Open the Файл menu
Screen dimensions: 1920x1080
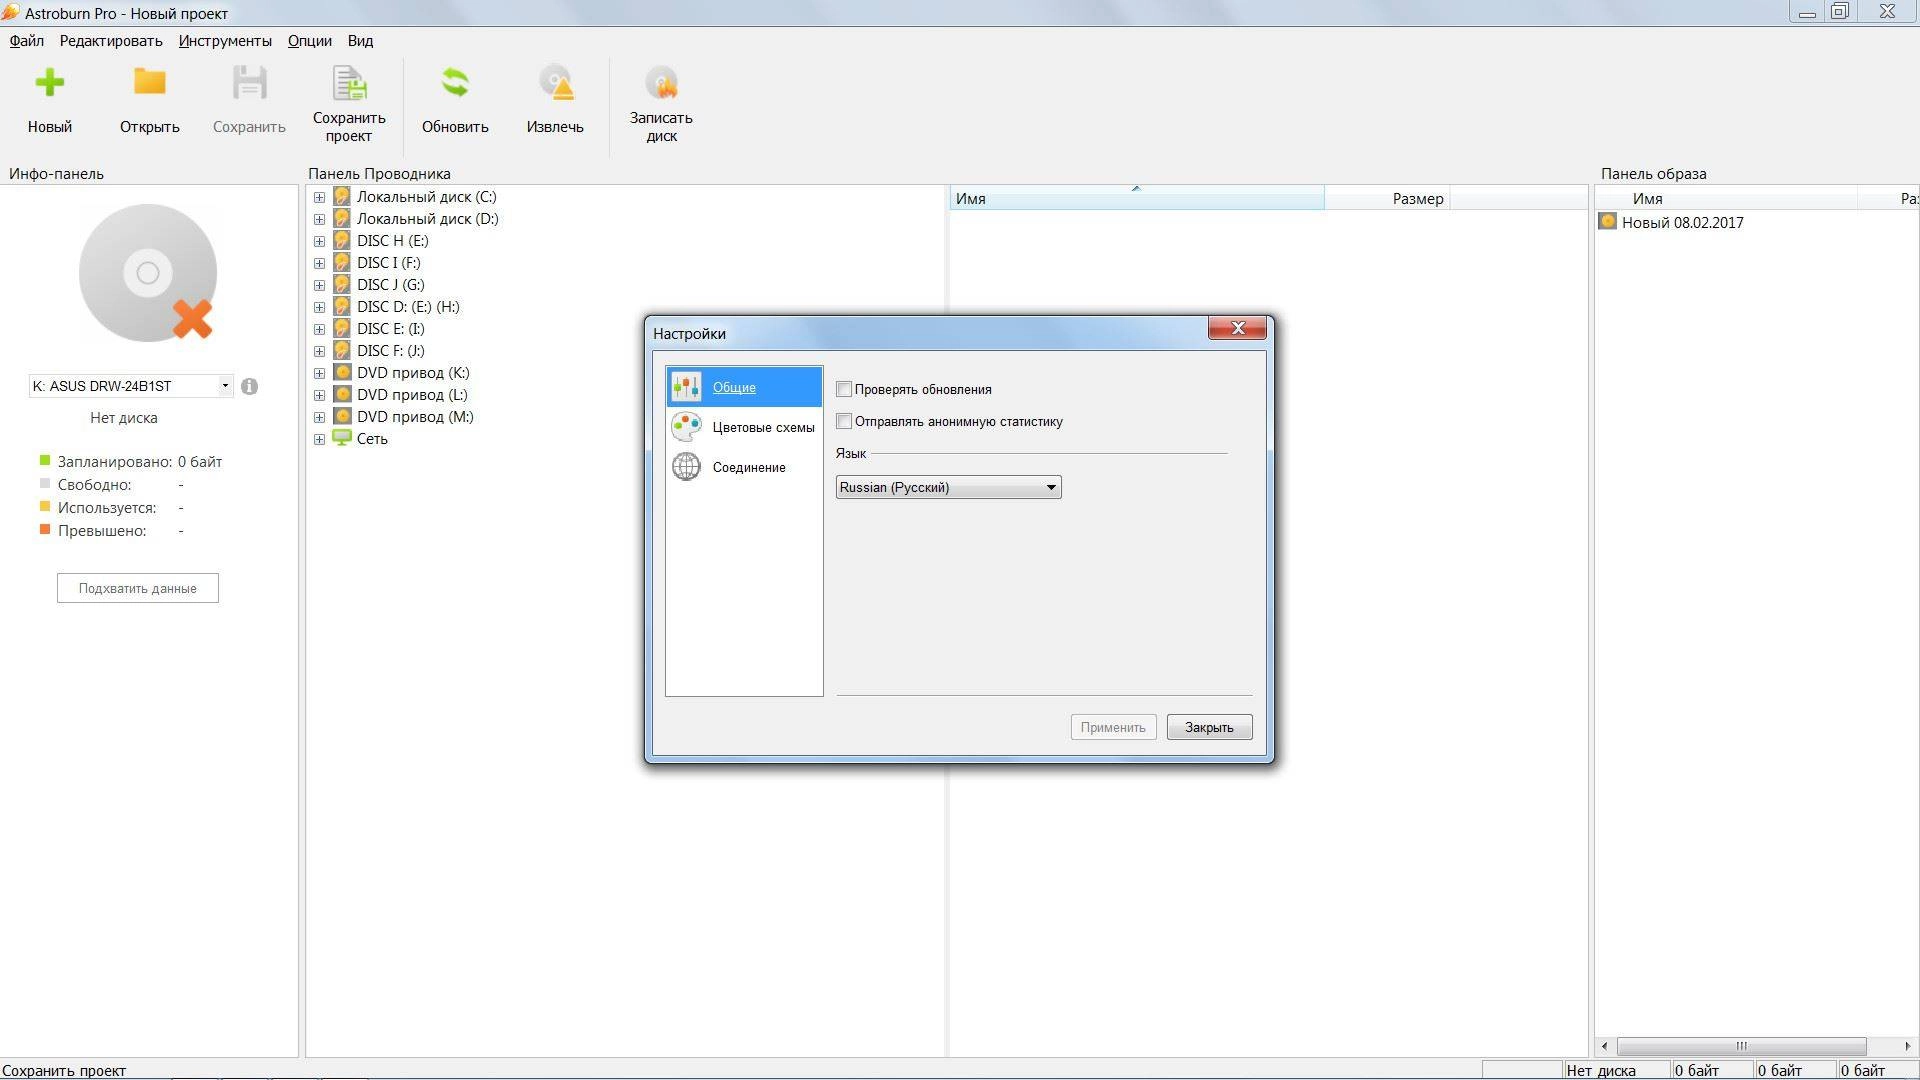click(27, 41)
